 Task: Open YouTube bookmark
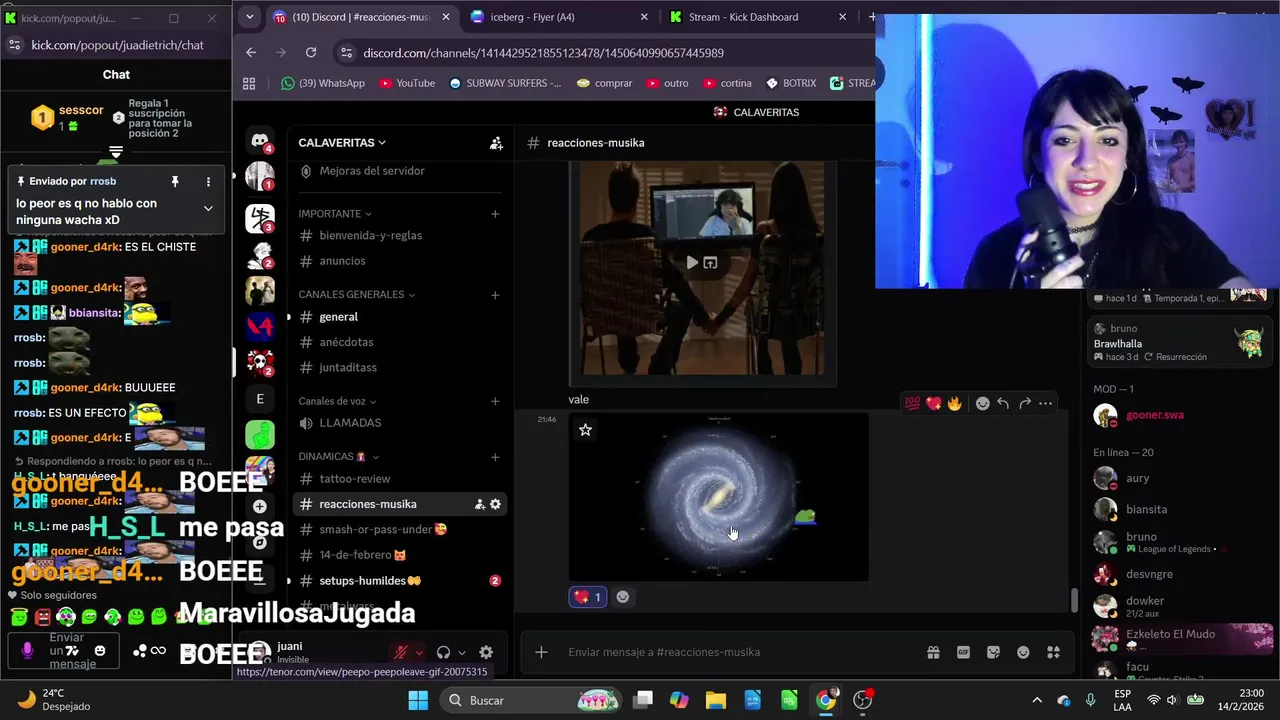[x=407, y=83]
